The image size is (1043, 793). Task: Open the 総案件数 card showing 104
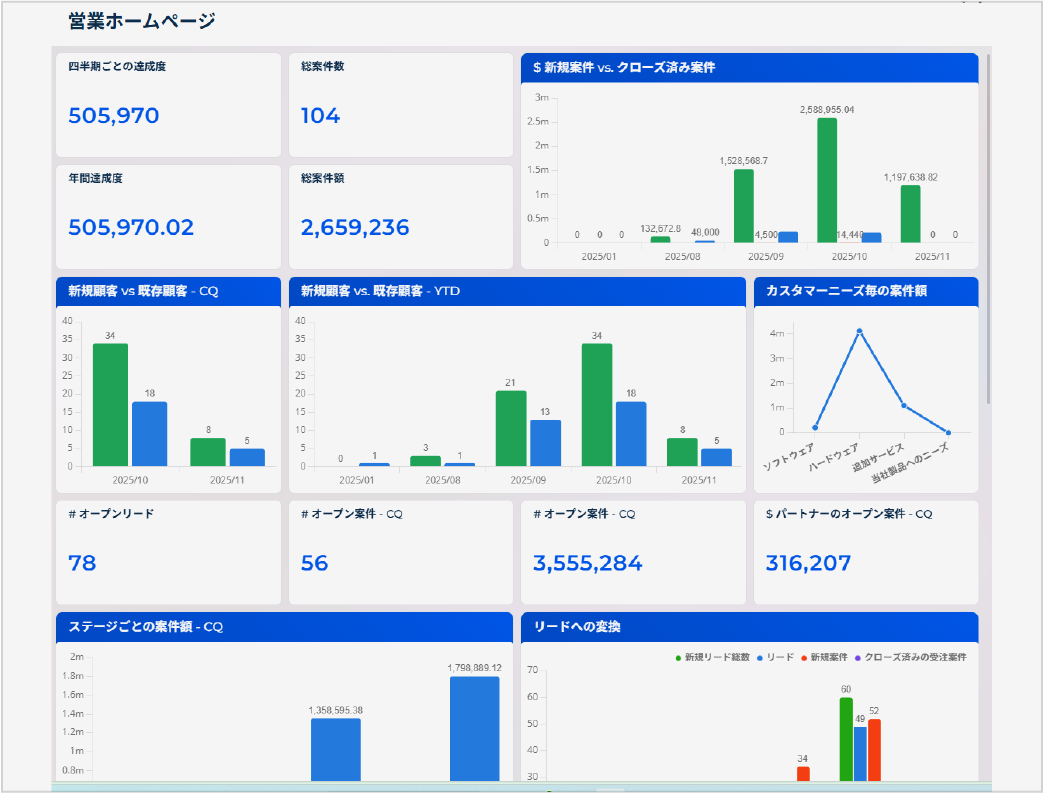(x=400, y=105)
